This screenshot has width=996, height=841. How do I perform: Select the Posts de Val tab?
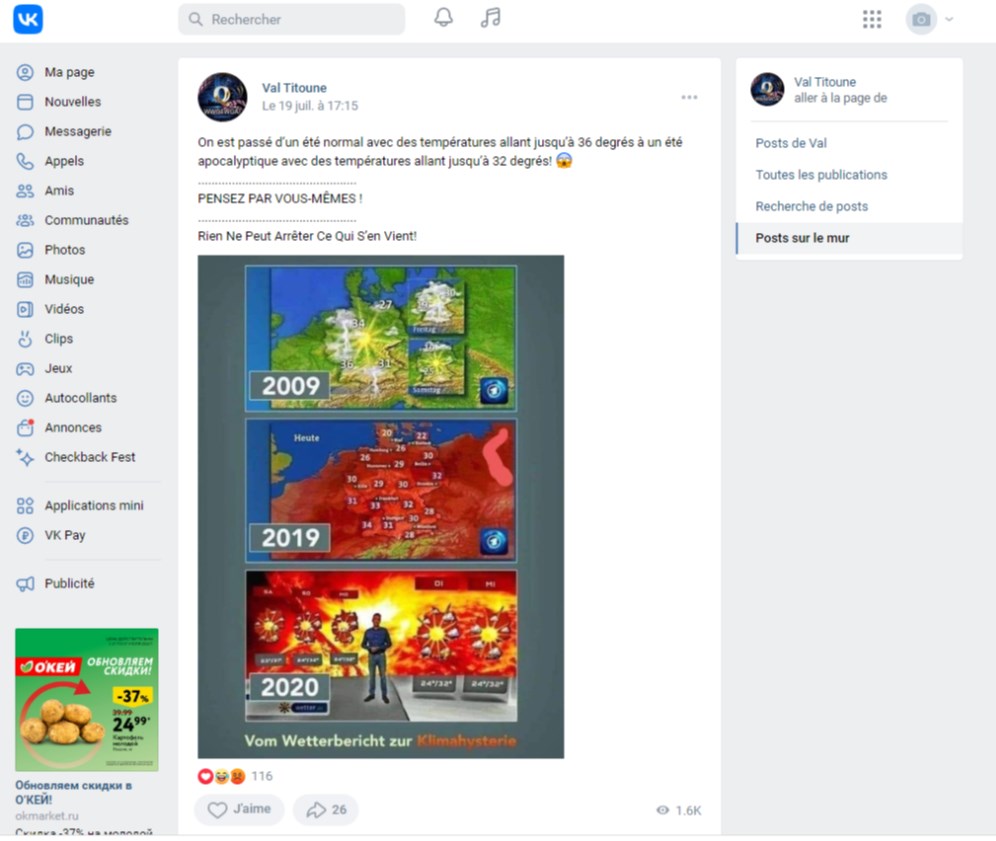click(x=791, y=144)
